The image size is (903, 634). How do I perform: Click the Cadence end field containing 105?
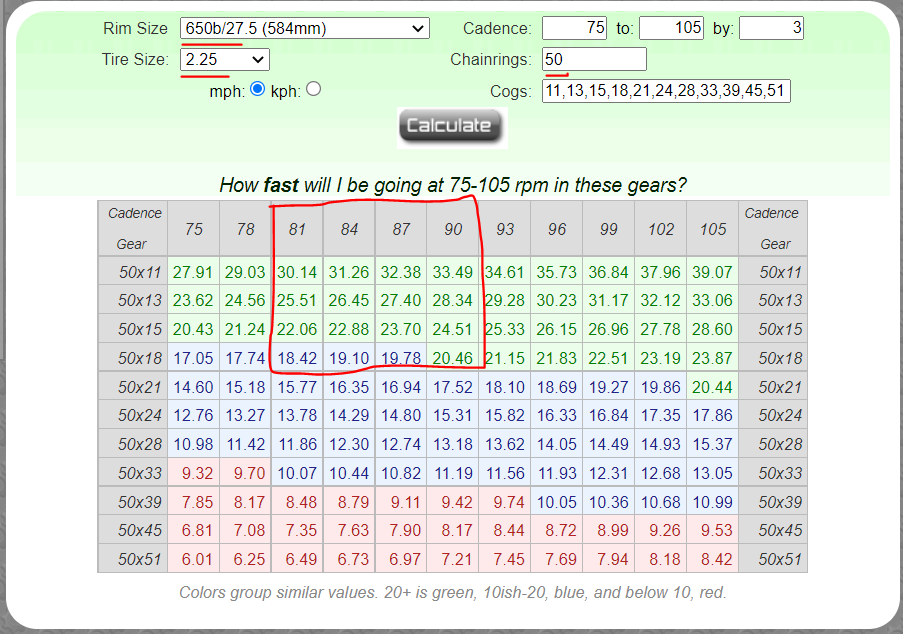pyautogui.click(x=672, y=28)
